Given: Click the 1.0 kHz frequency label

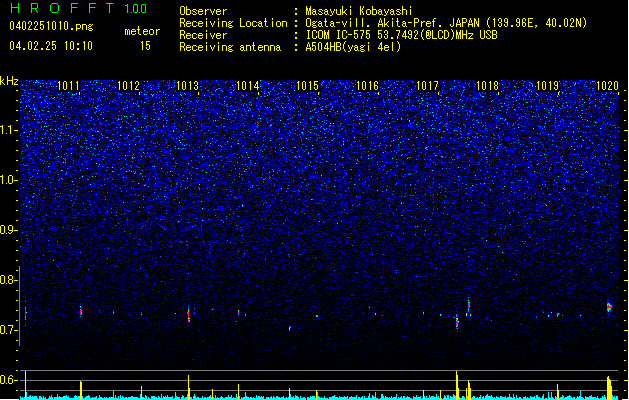Looking at the screenshot, I should (x=9, y=180).
